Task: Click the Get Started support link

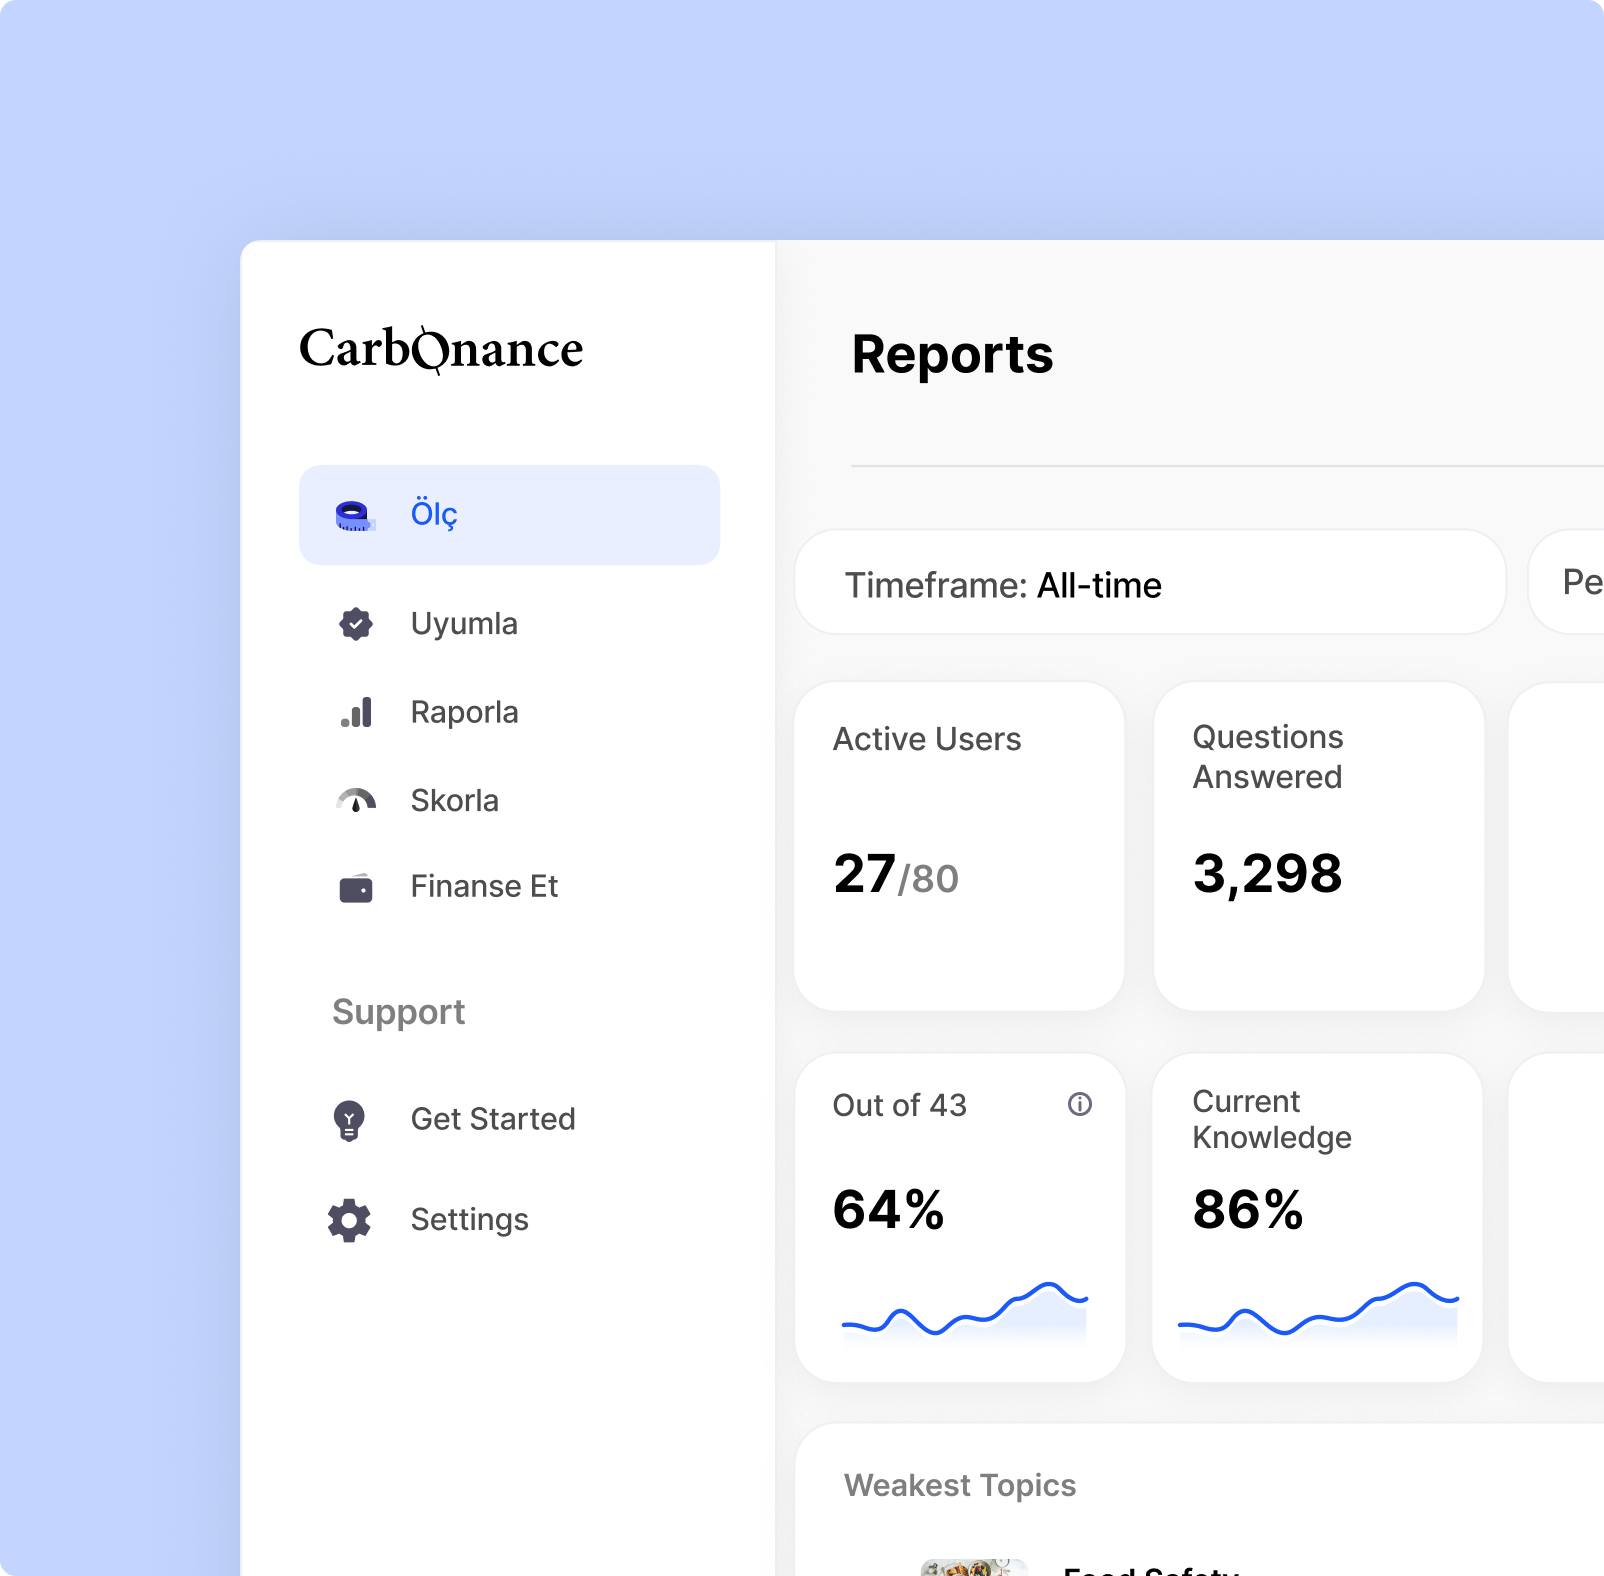Action: [492, 1119]
